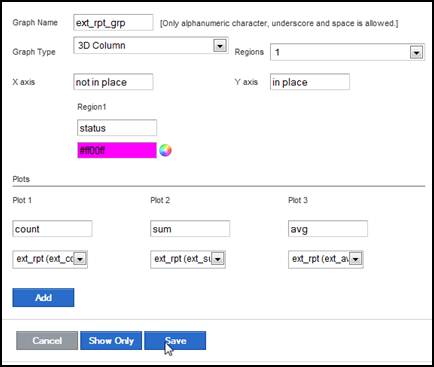The width and height of the screenshot is (434, 367).
Task: Click the Show Only button
Action: (x=111, y=341)
